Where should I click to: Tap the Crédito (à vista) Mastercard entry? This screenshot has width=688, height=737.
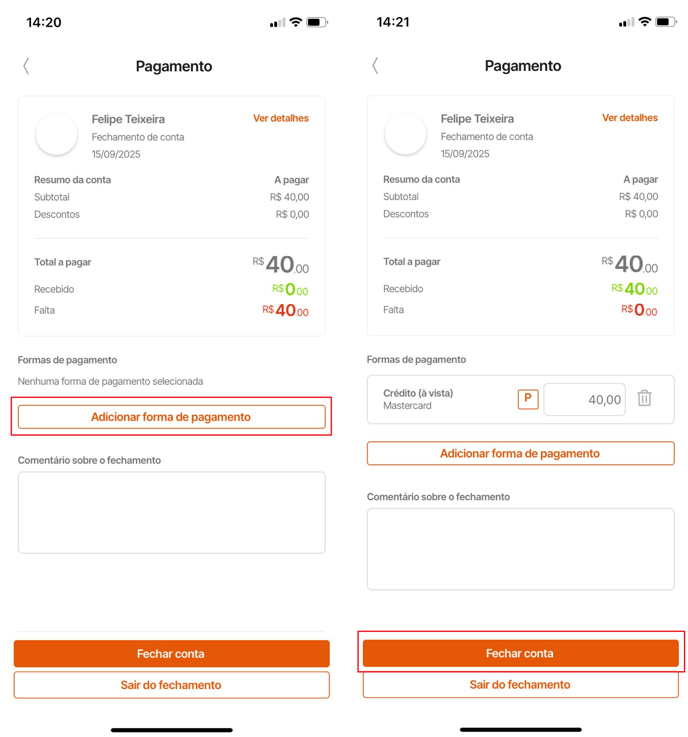pyautogui.click(x=418, y=399)
